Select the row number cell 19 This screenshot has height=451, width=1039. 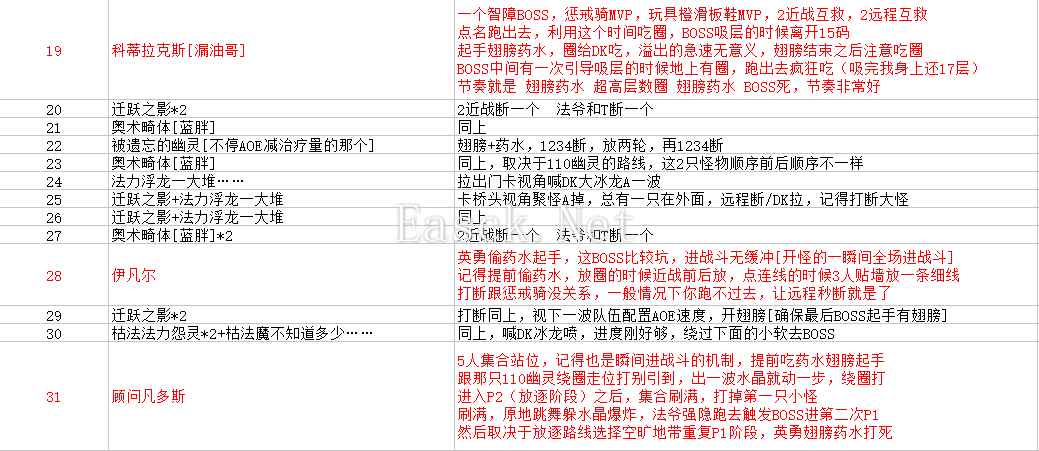(53, 50)
